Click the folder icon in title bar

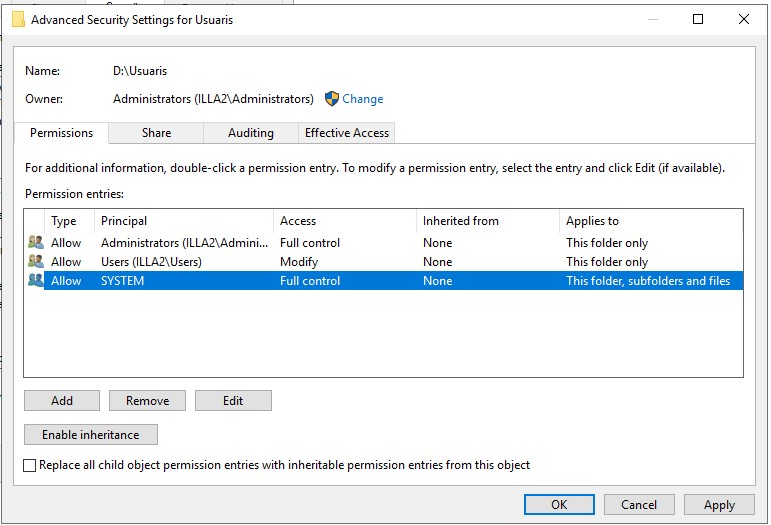click(18, 19)
